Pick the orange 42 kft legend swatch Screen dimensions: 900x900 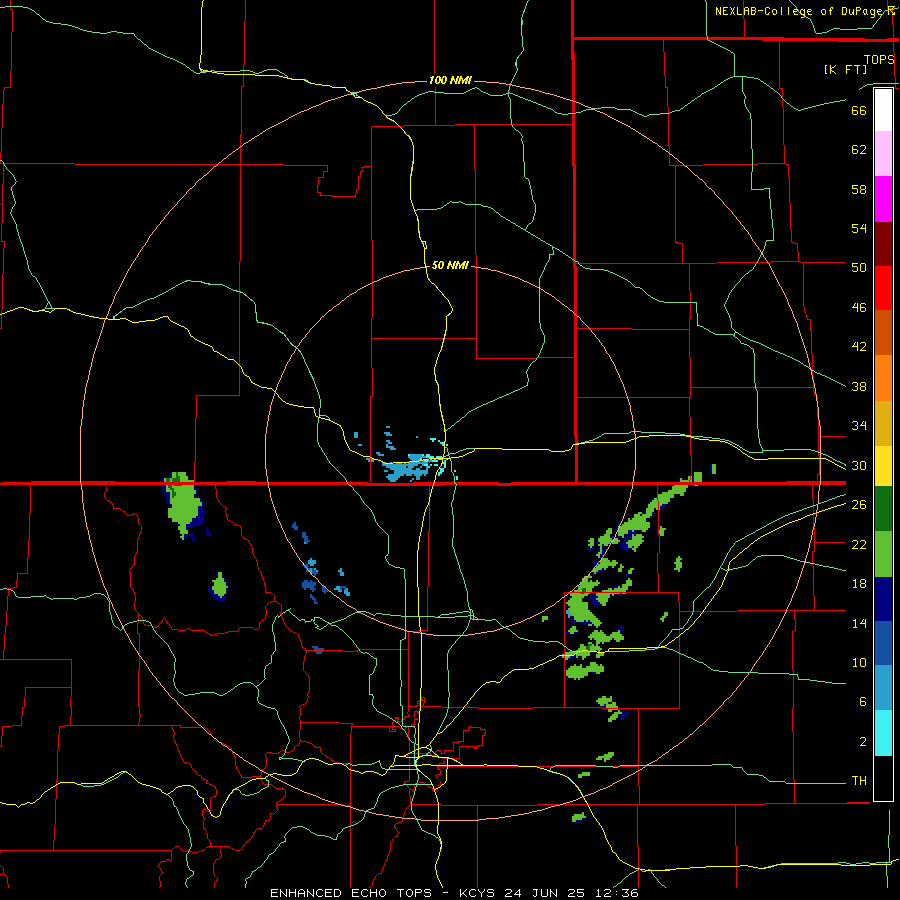point(883,378)
